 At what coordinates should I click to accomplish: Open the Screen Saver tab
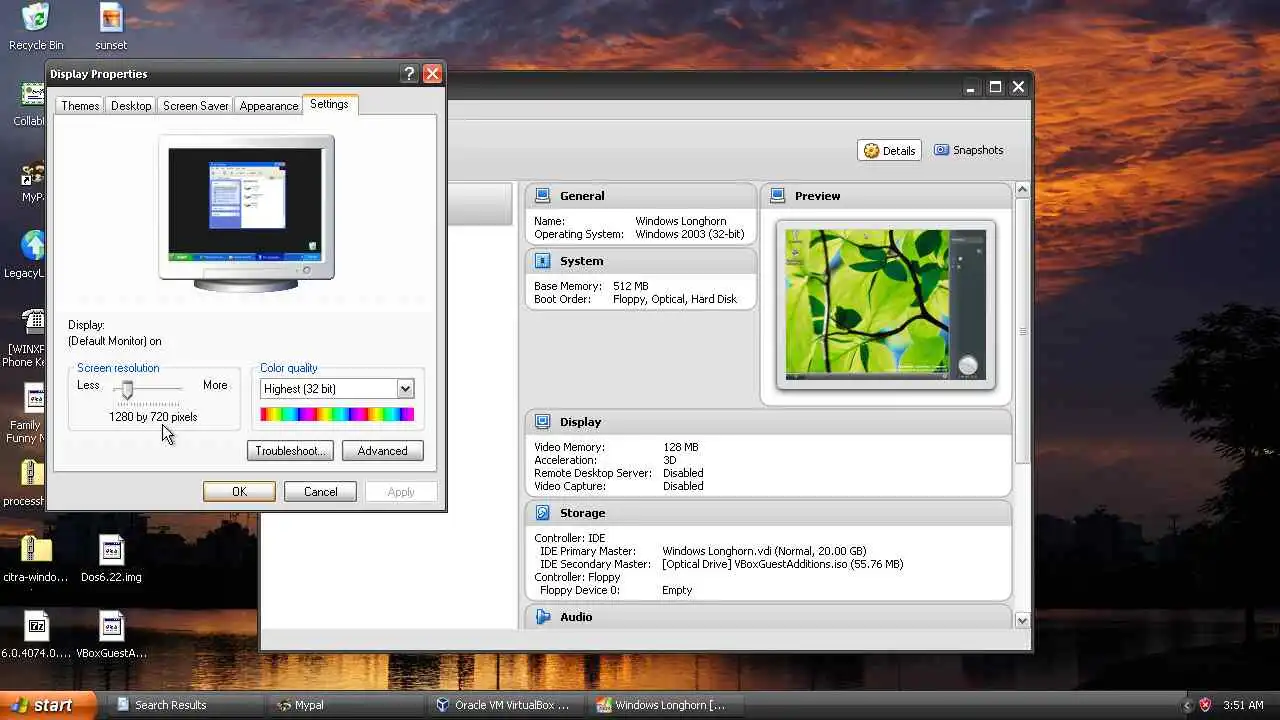point(196,105)
